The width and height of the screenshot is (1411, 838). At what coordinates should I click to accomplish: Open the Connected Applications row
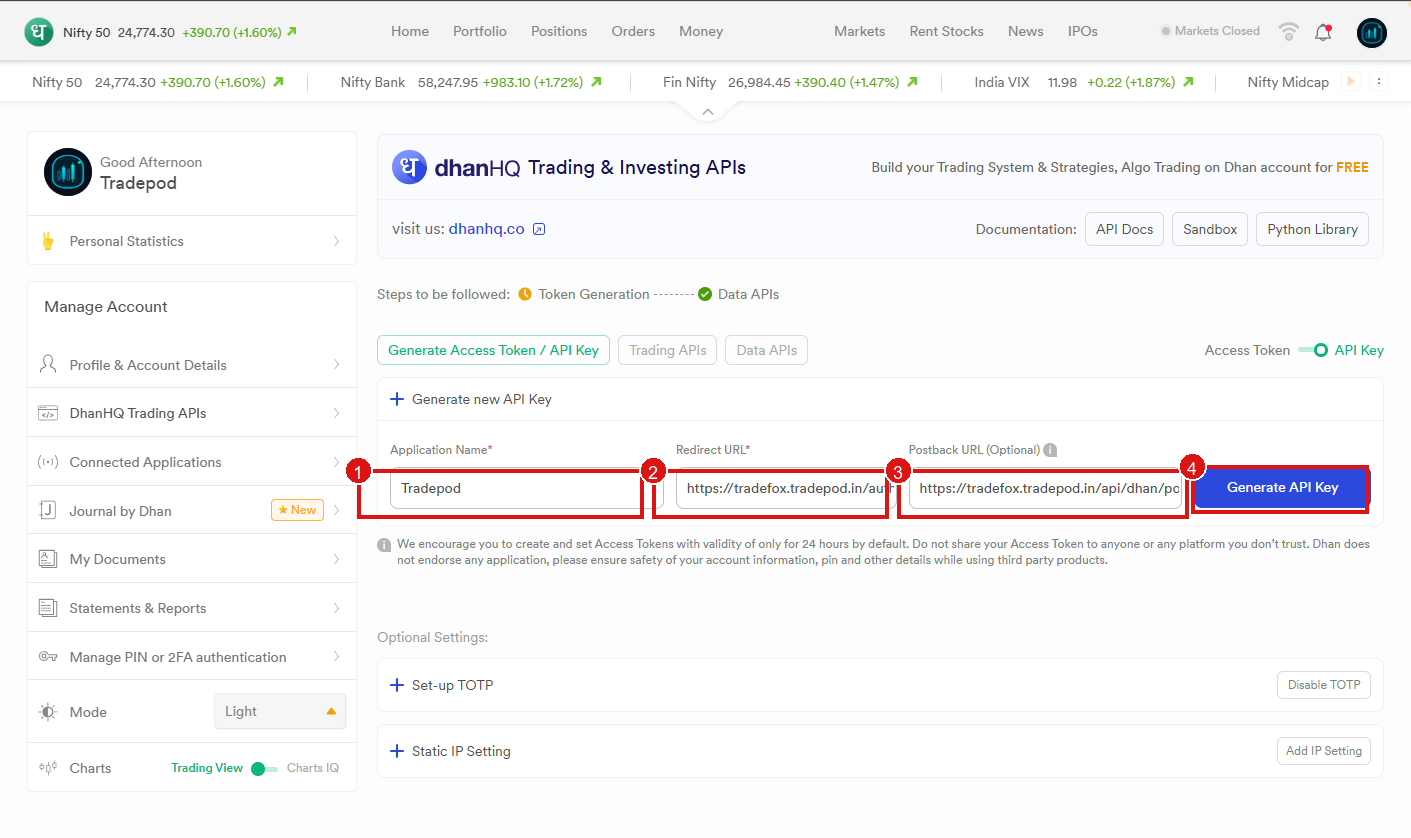pyautogui.click(x=192, y=462)
